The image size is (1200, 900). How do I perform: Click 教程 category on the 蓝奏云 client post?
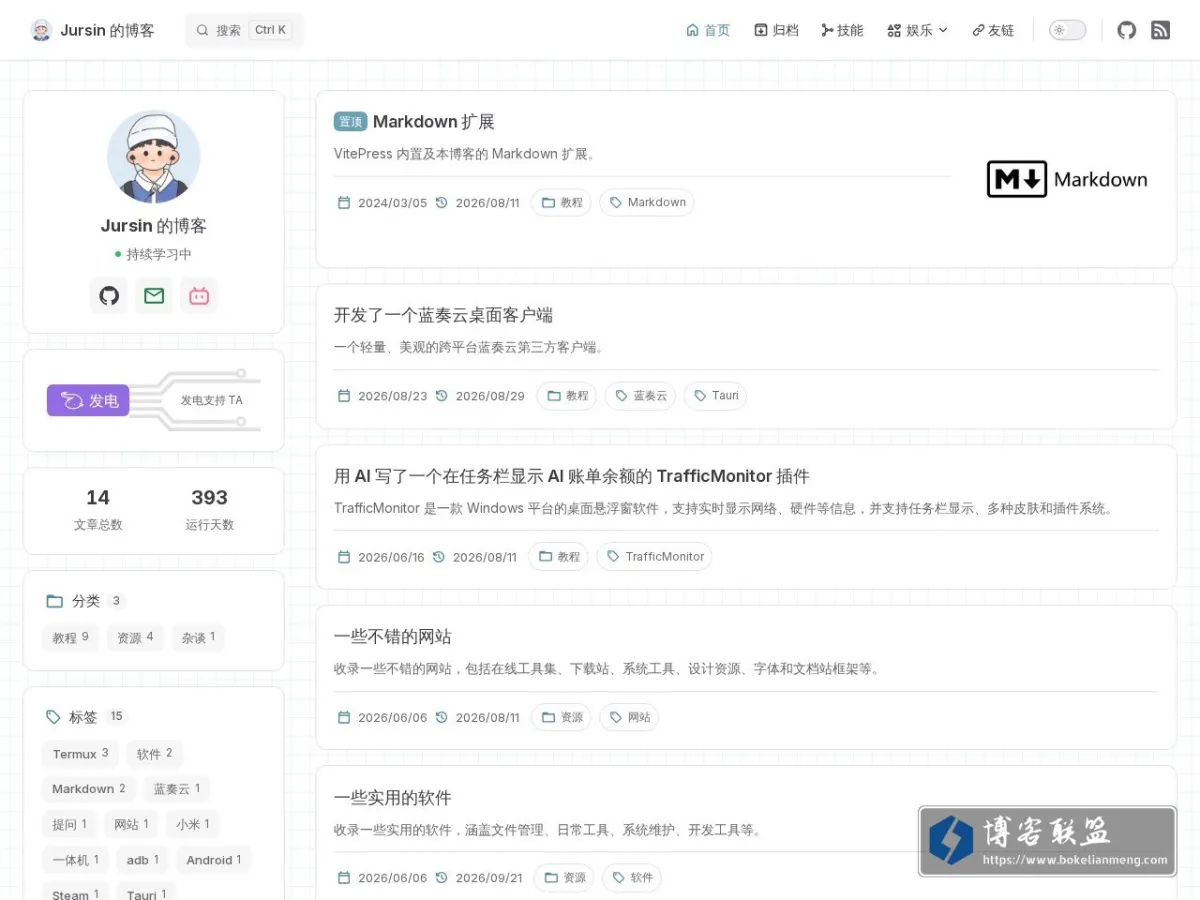[x=567, y=395]
